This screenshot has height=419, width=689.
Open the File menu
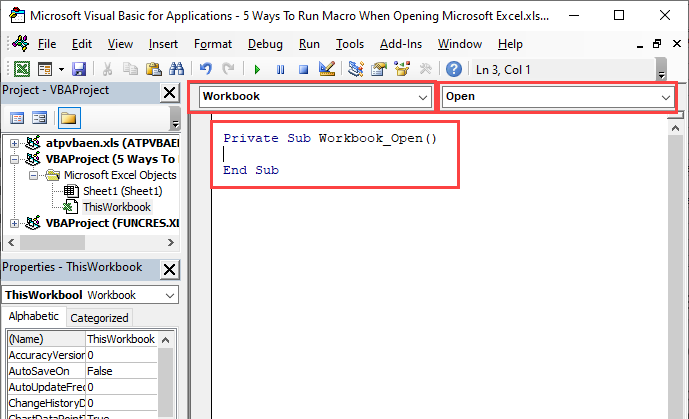[x=47, y=44]
